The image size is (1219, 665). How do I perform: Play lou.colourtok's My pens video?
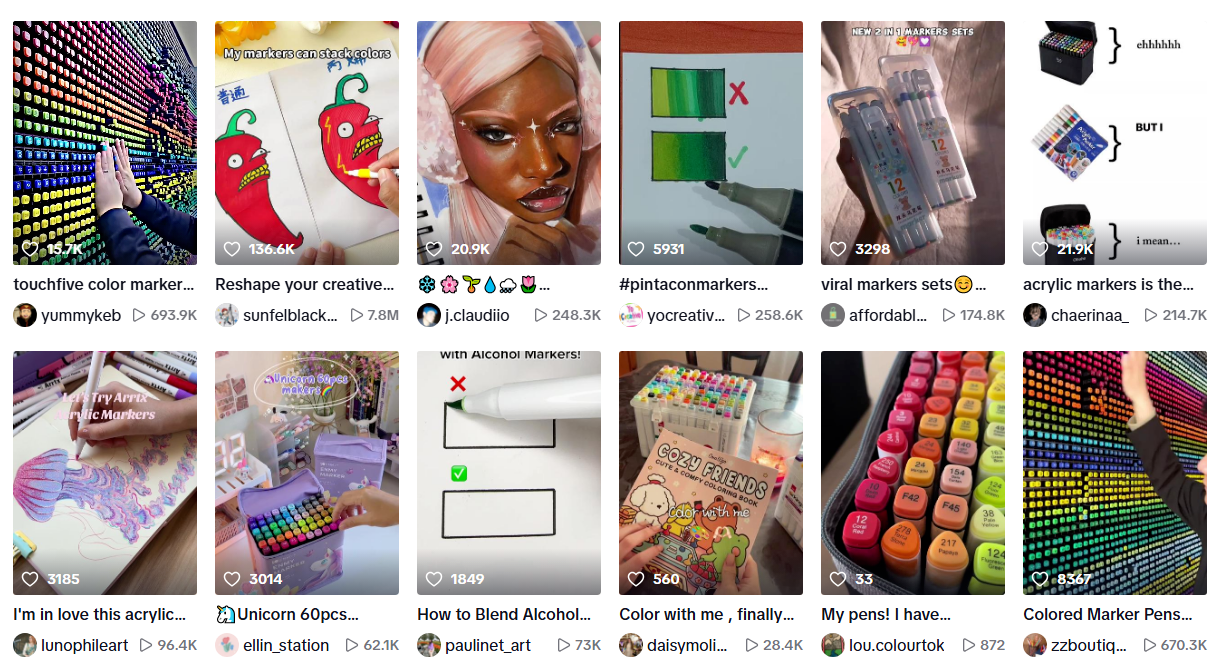click(913, 473)
